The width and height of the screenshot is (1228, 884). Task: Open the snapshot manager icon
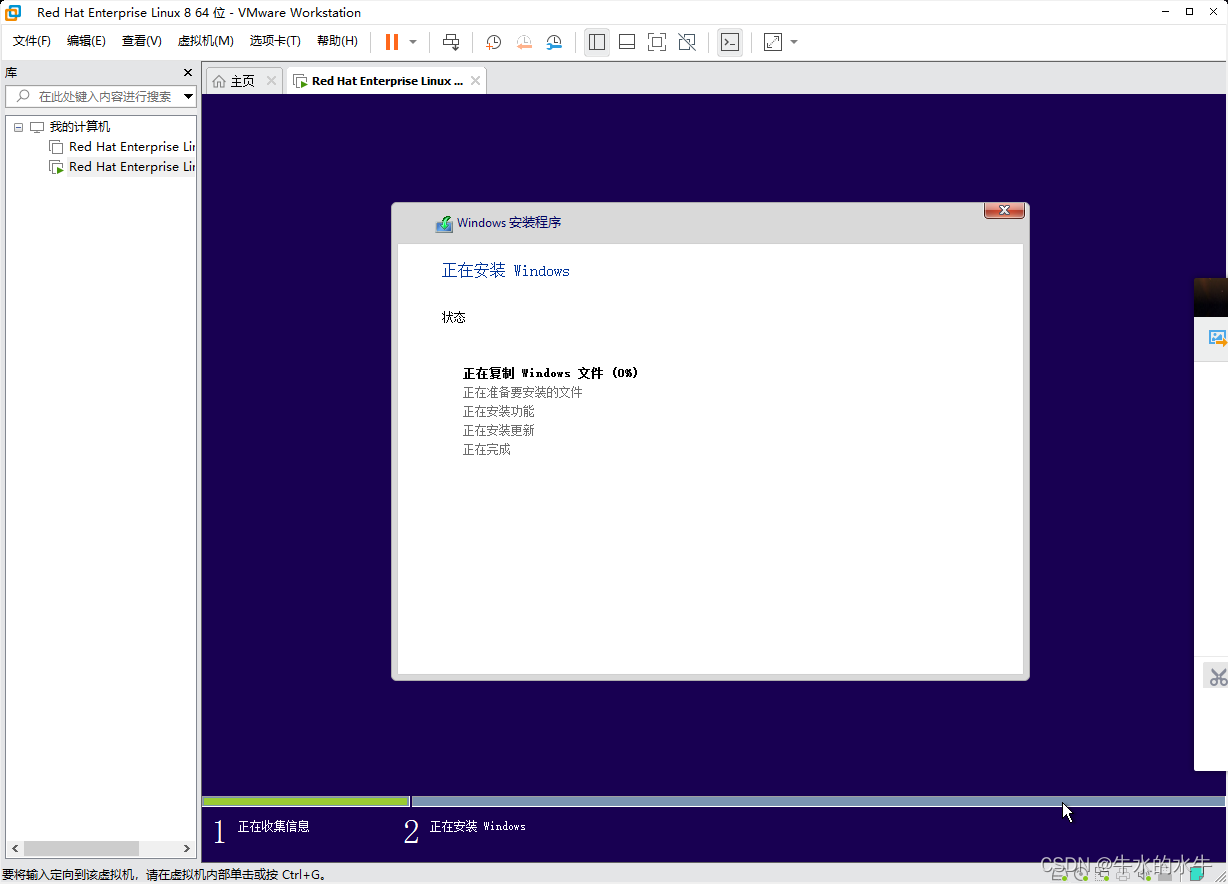pos(554,42)
